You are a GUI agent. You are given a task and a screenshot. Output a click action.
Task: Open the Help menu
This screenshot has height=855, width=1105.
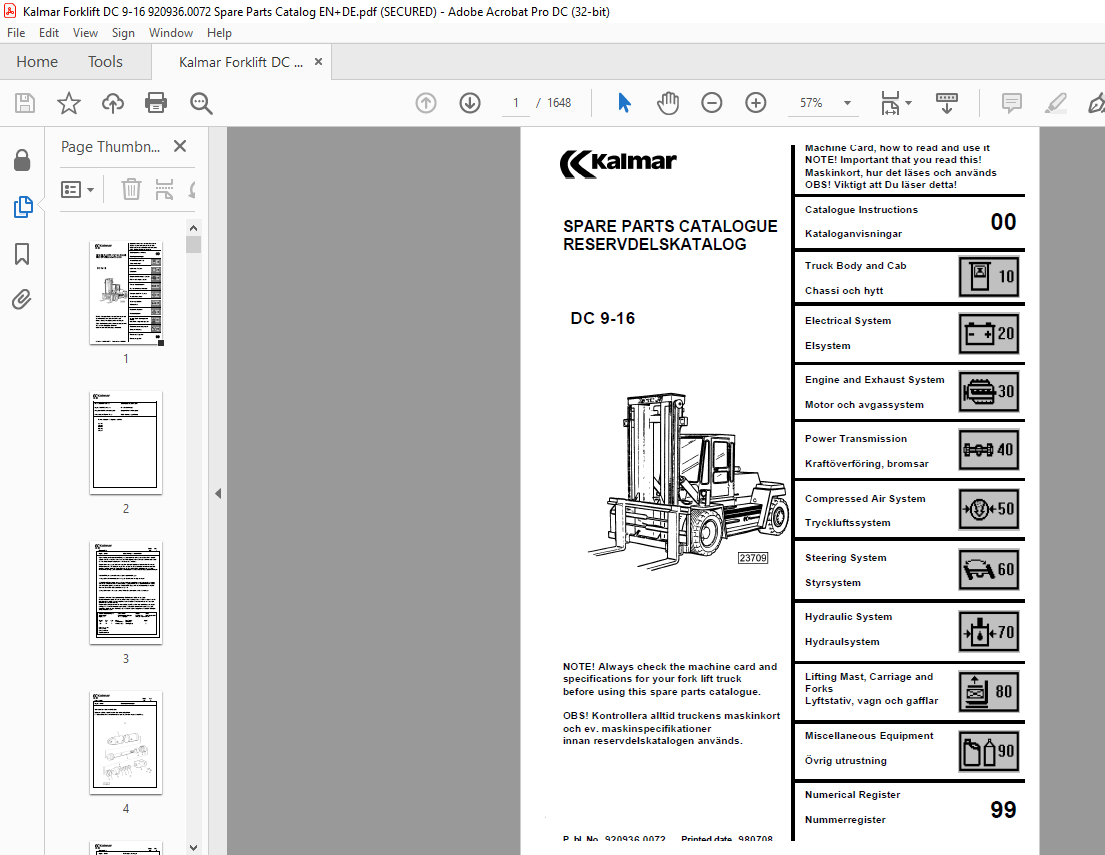(219, 32)
